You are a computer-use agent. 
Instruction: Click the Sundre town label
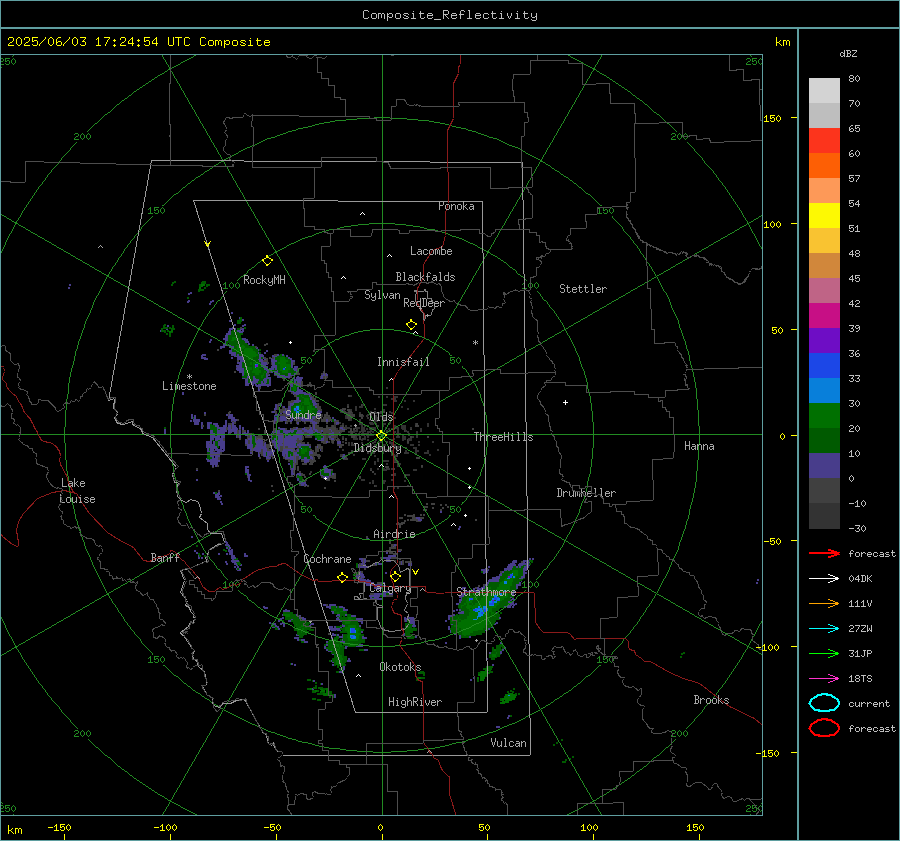click(x=303, y=415)
